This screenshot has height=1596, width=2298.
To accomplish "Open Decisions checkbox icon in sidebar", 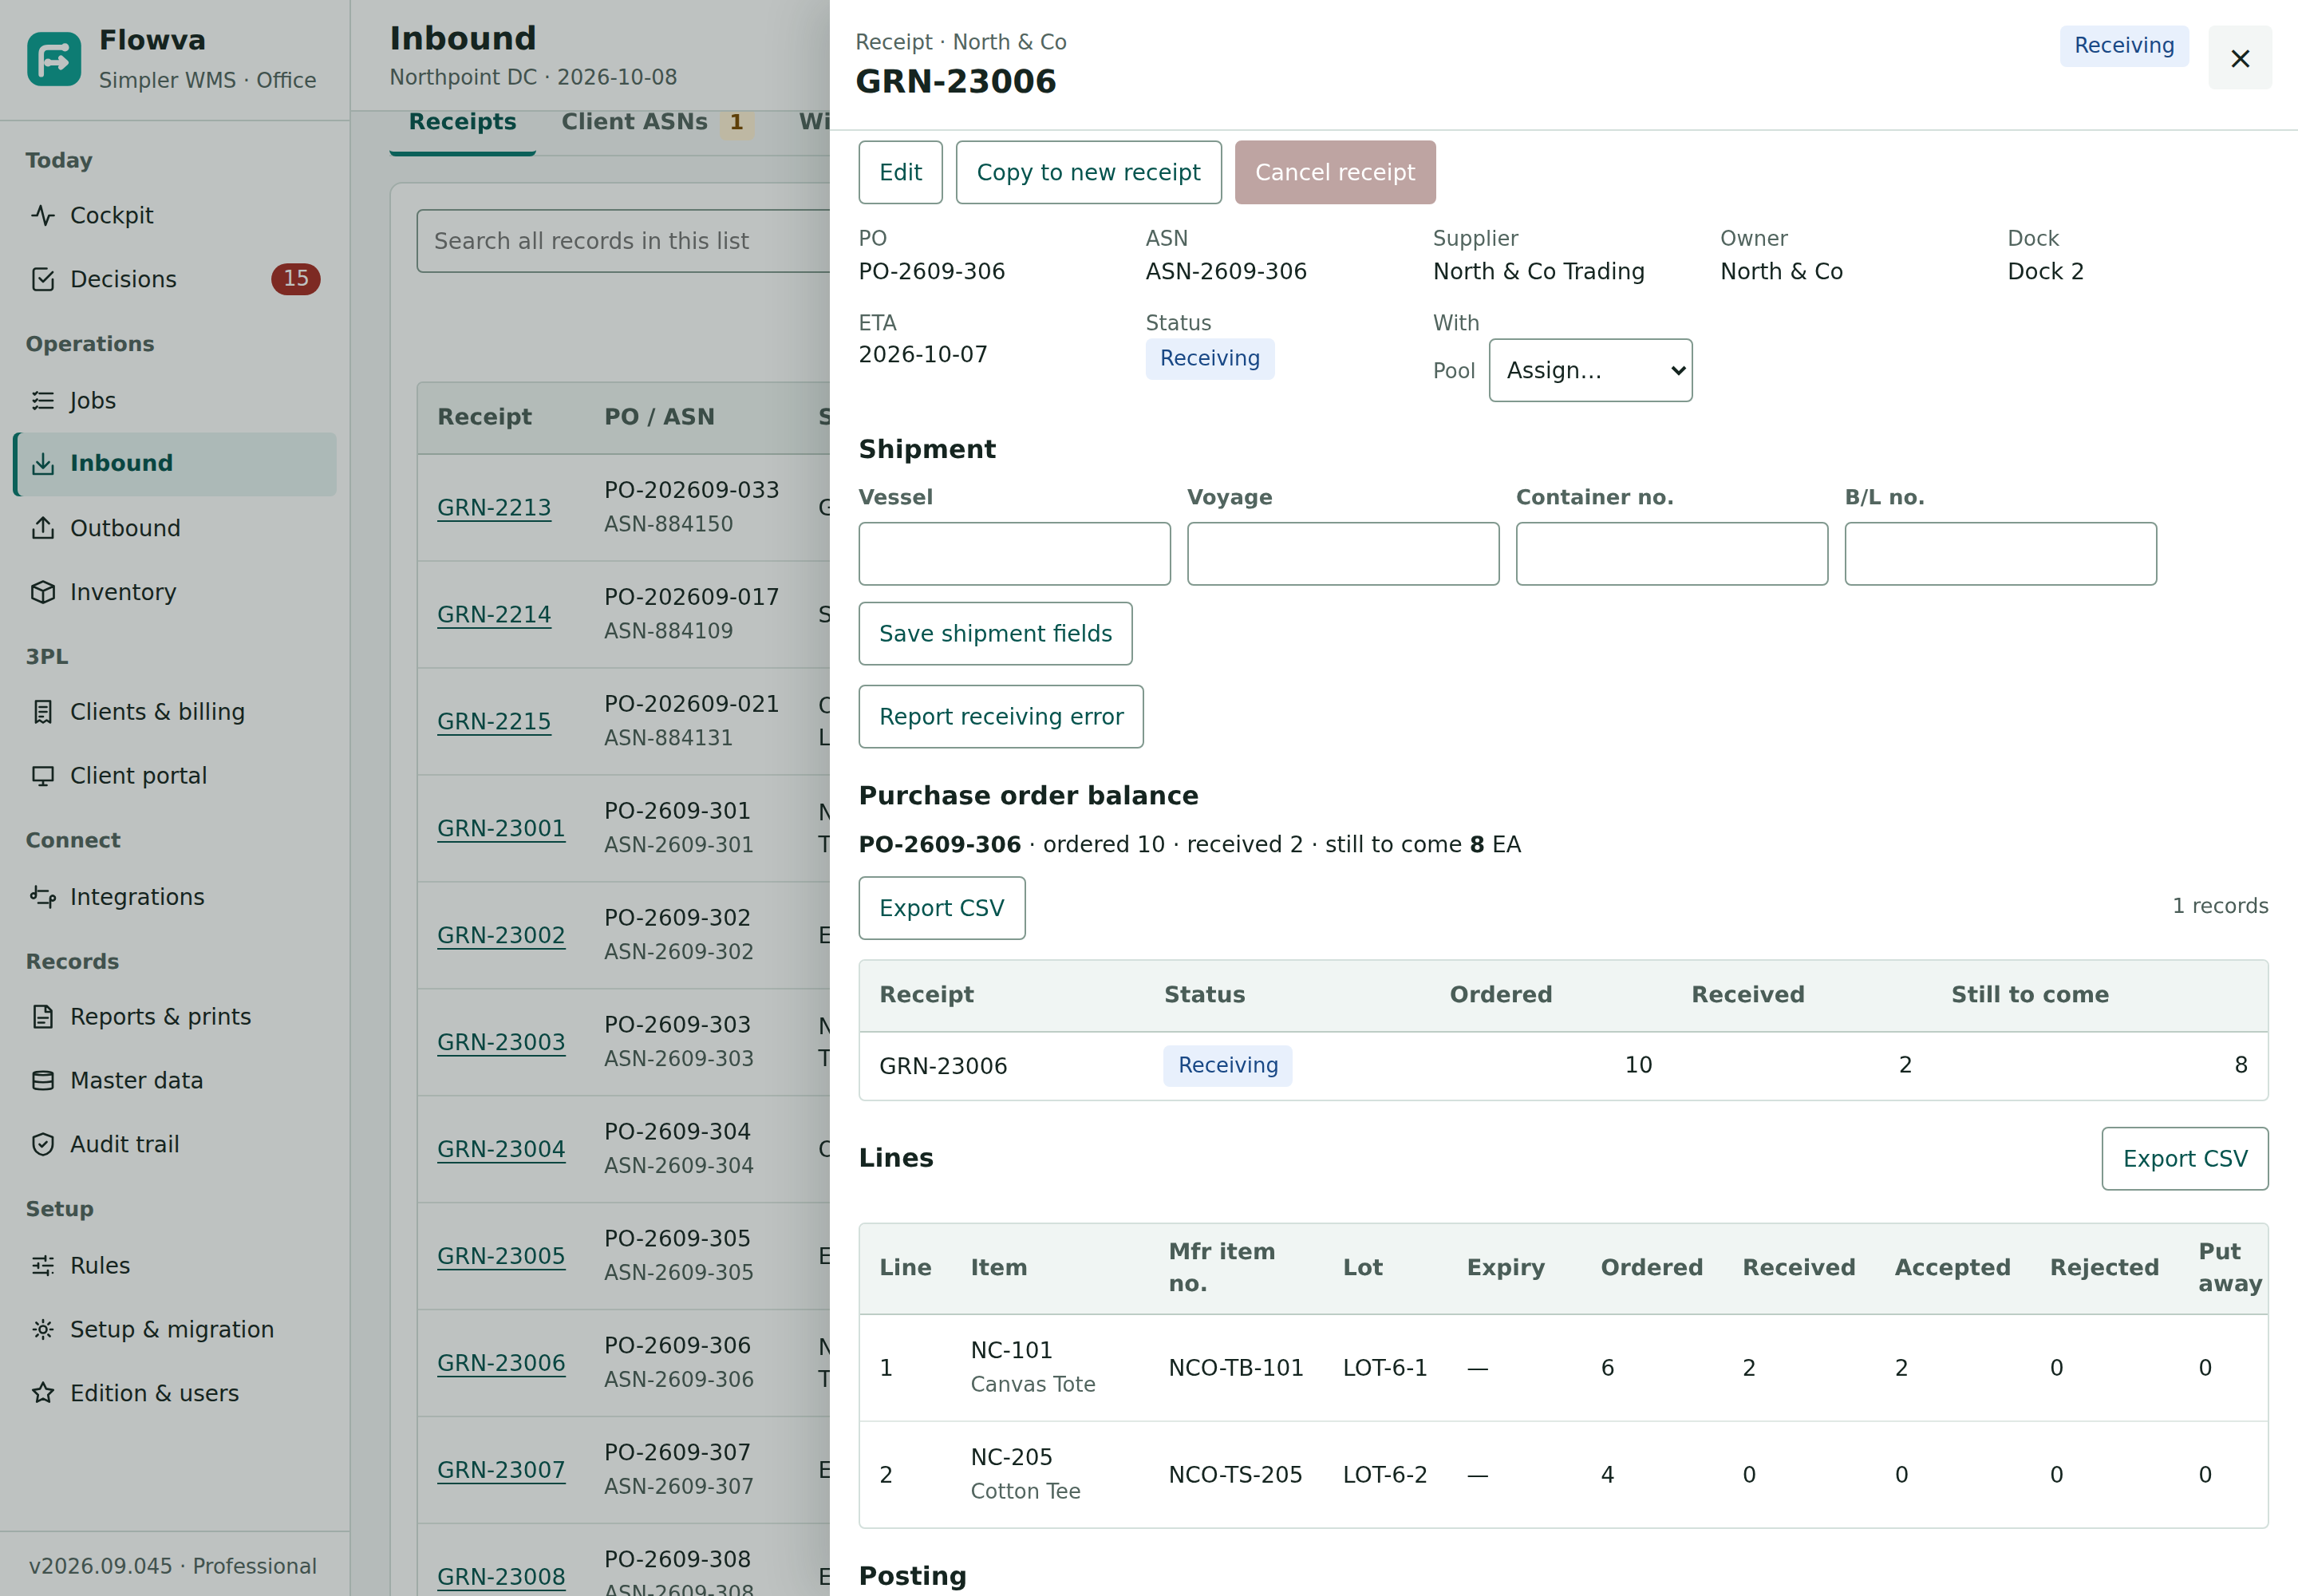I will (43, 279).
